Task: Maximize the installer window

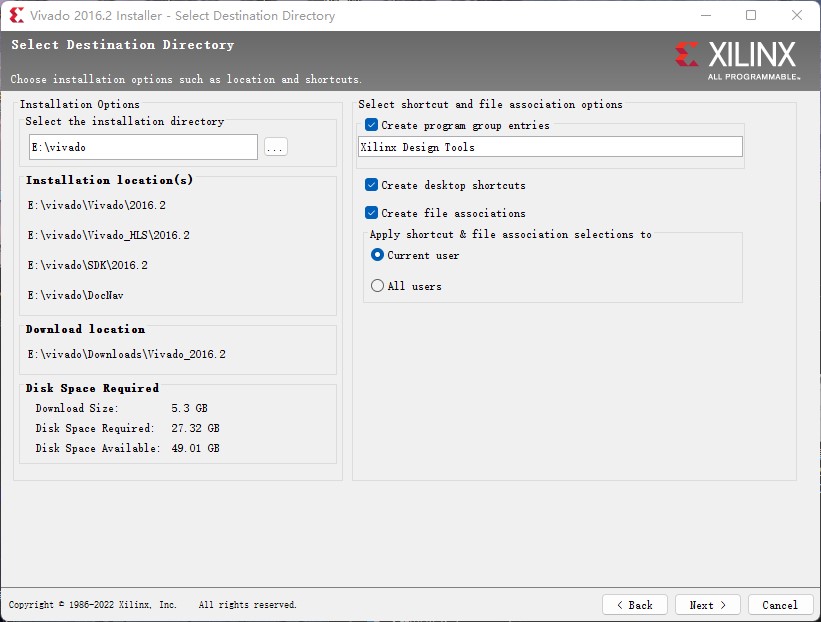Action: pyautogui.click(x=751, y=15)
